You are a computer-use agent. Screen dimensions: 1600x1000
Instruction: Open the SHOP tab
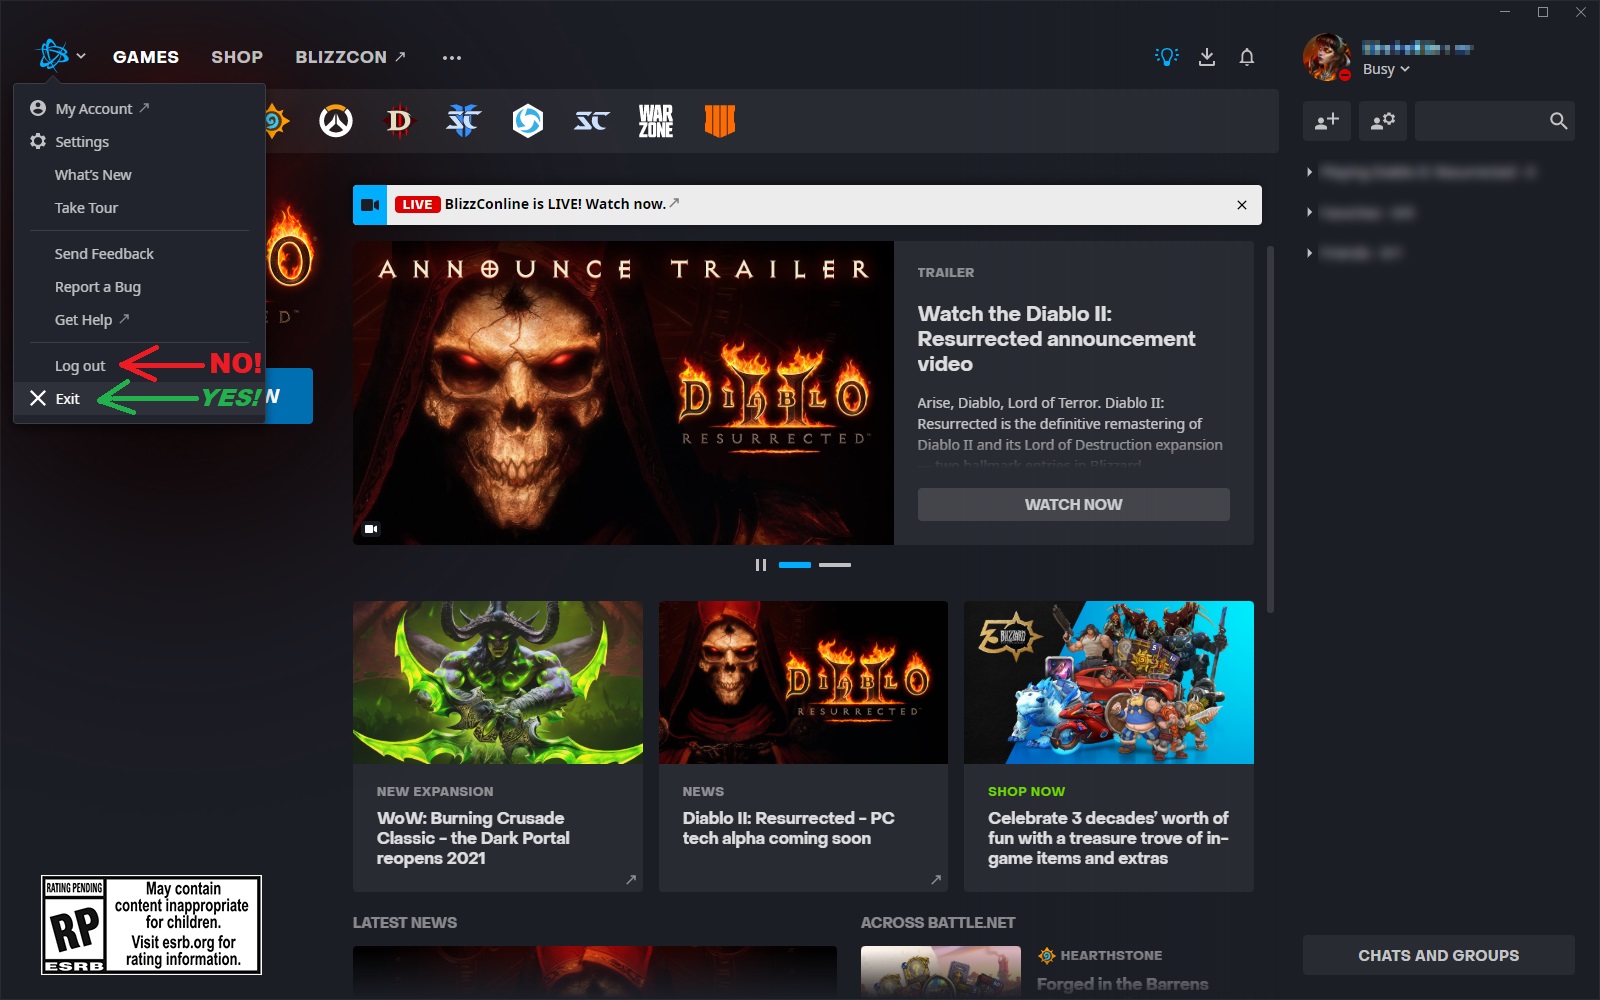tap(237, 57)
